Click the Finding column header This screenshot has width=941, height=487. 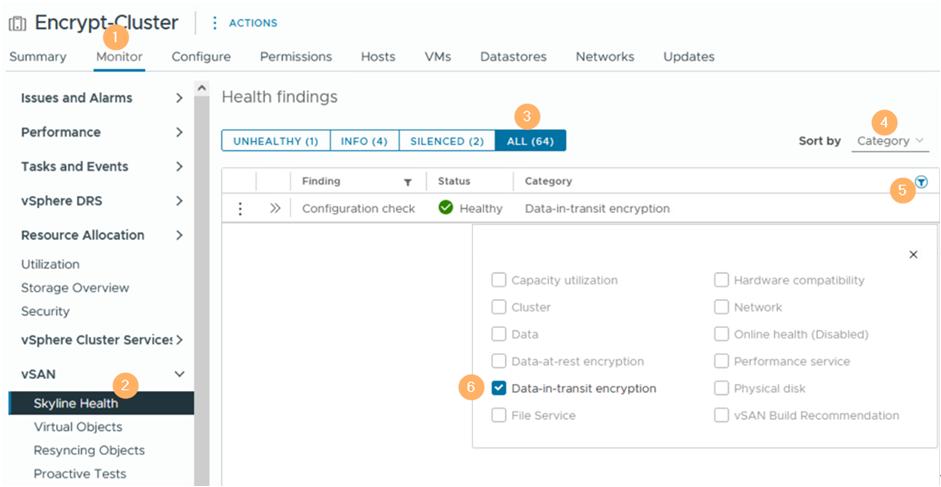tap(321, 181)
